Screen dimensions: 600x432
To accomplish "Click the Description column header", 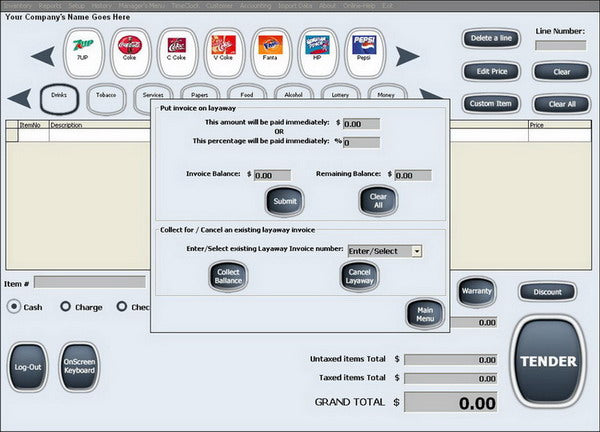I will click(100, 125).
